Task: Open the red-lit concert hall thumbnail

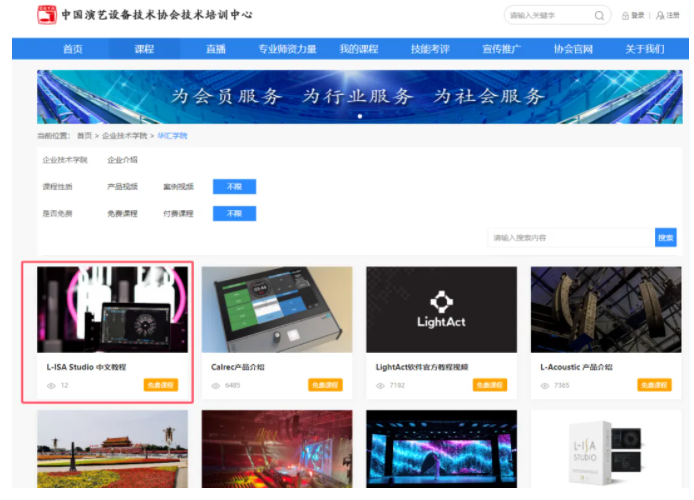Action: point(277,449)
